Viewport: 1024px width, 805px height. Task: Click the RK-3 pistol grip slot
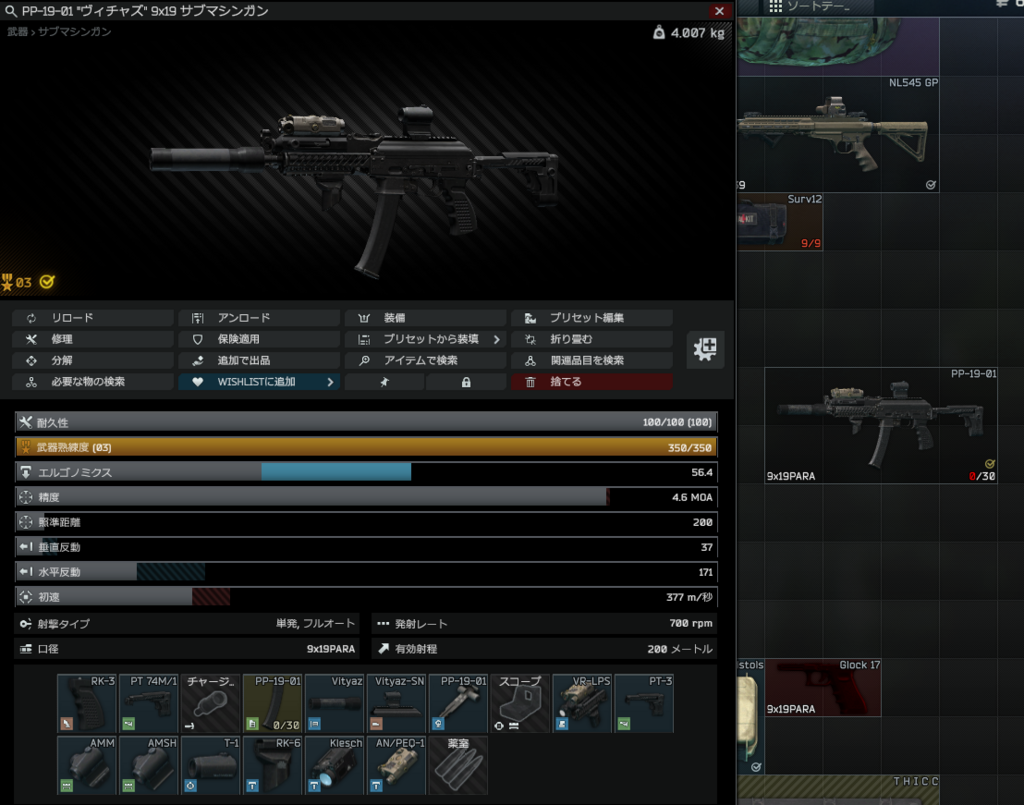coord(87,703)
